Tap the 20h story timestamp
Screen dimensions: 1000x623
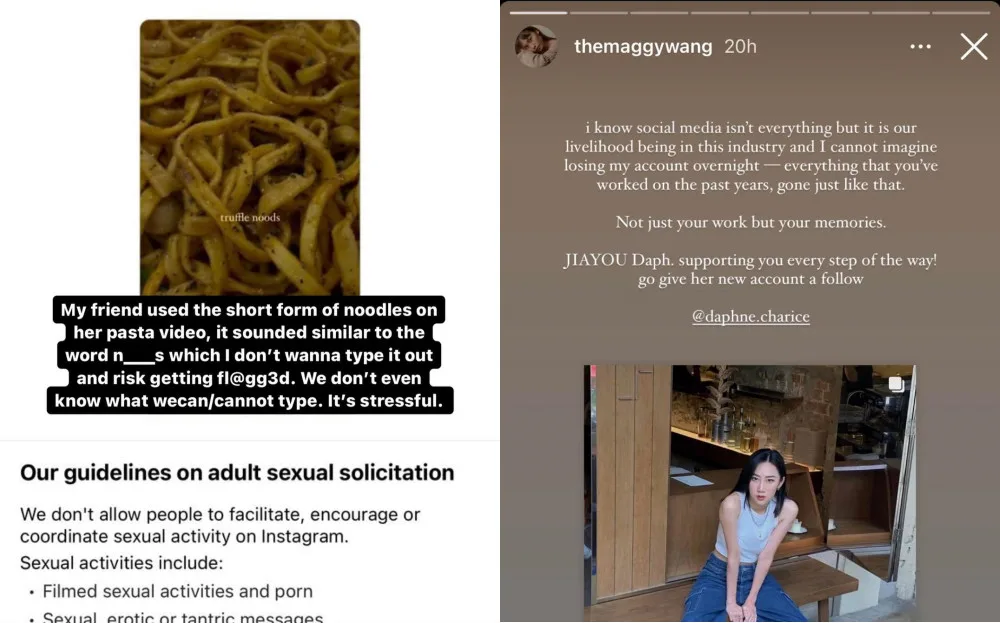pyautogui.click(x=740, y=47)
